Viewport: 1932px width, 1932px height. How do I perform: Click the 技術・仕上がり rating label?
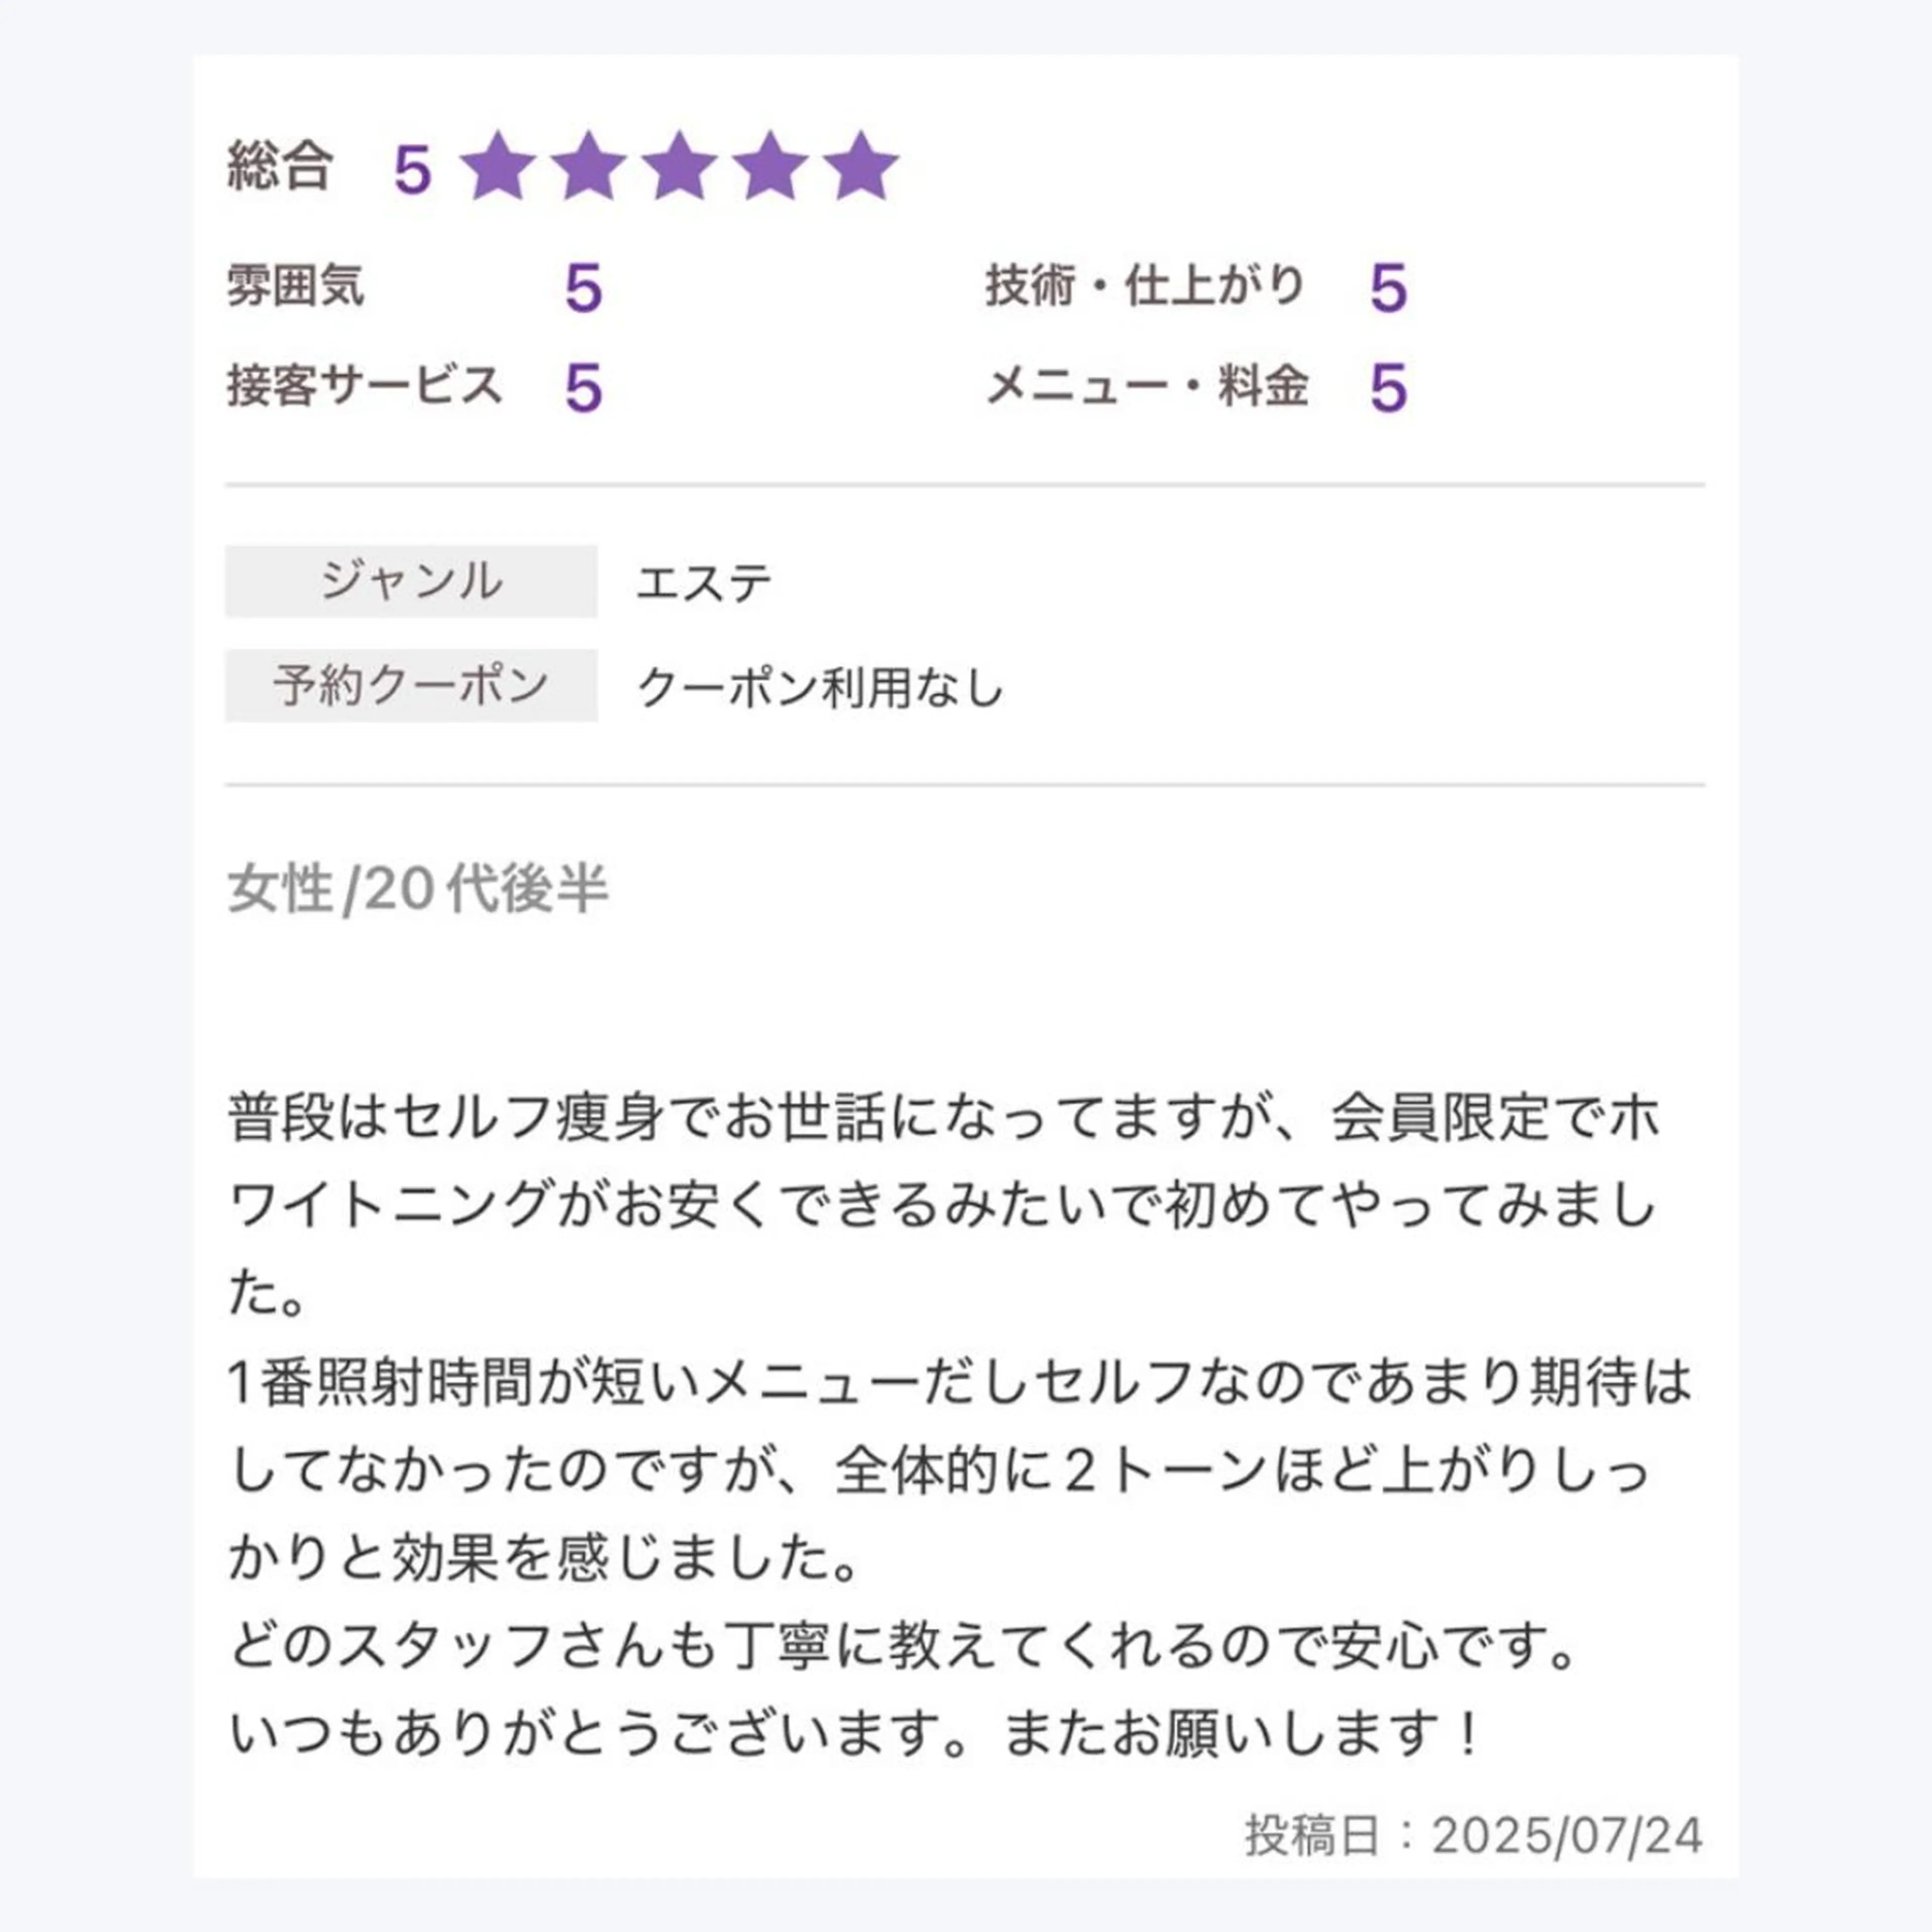tap(1146, 286)
